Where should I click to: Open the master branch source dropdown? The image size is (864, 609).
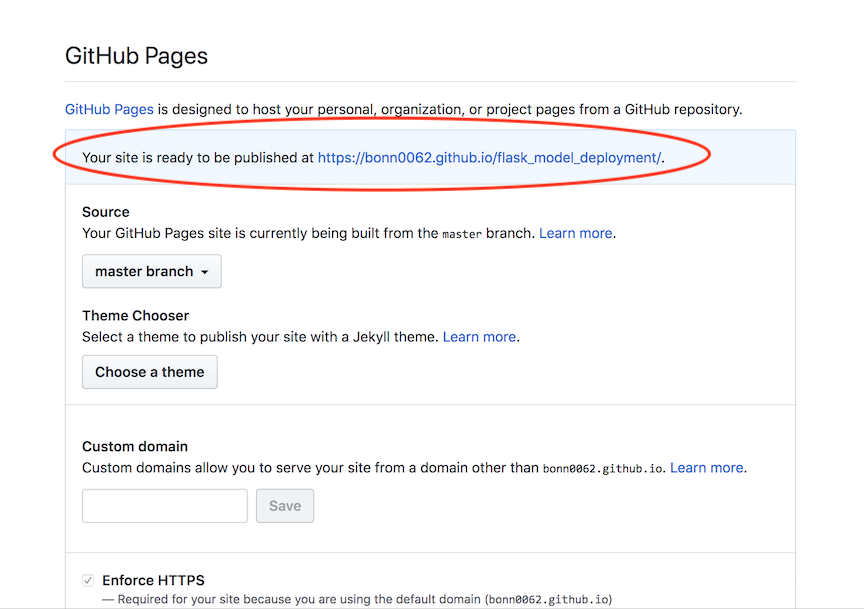point(151,271)
